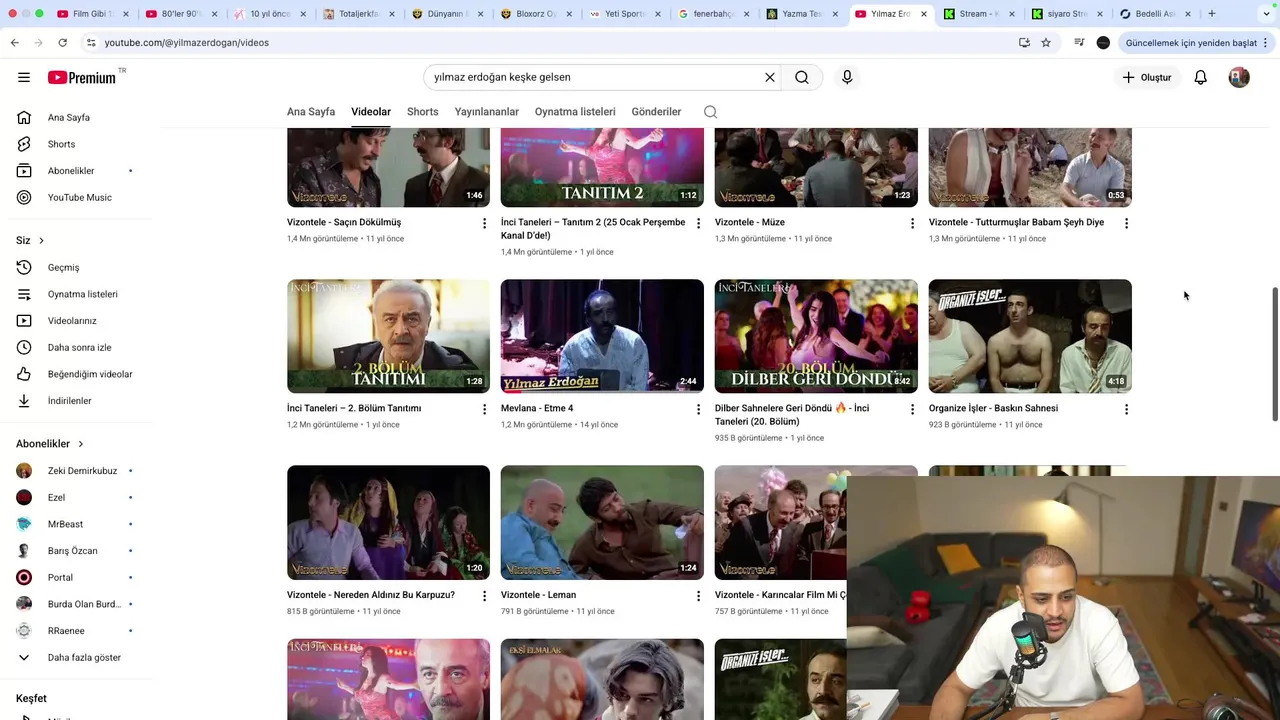Screen dimensions: 1280x720
Task: Start voice search with microphone icon
Action: 847,77
